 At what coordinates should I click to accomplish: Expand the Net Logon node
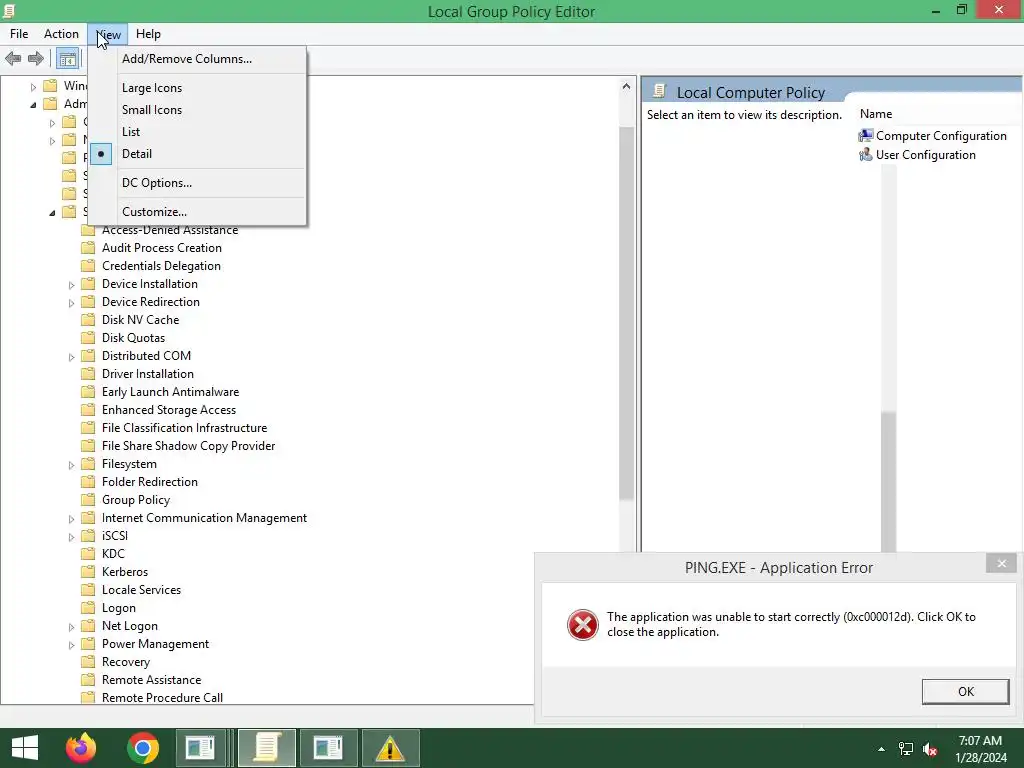click(71, 627)
